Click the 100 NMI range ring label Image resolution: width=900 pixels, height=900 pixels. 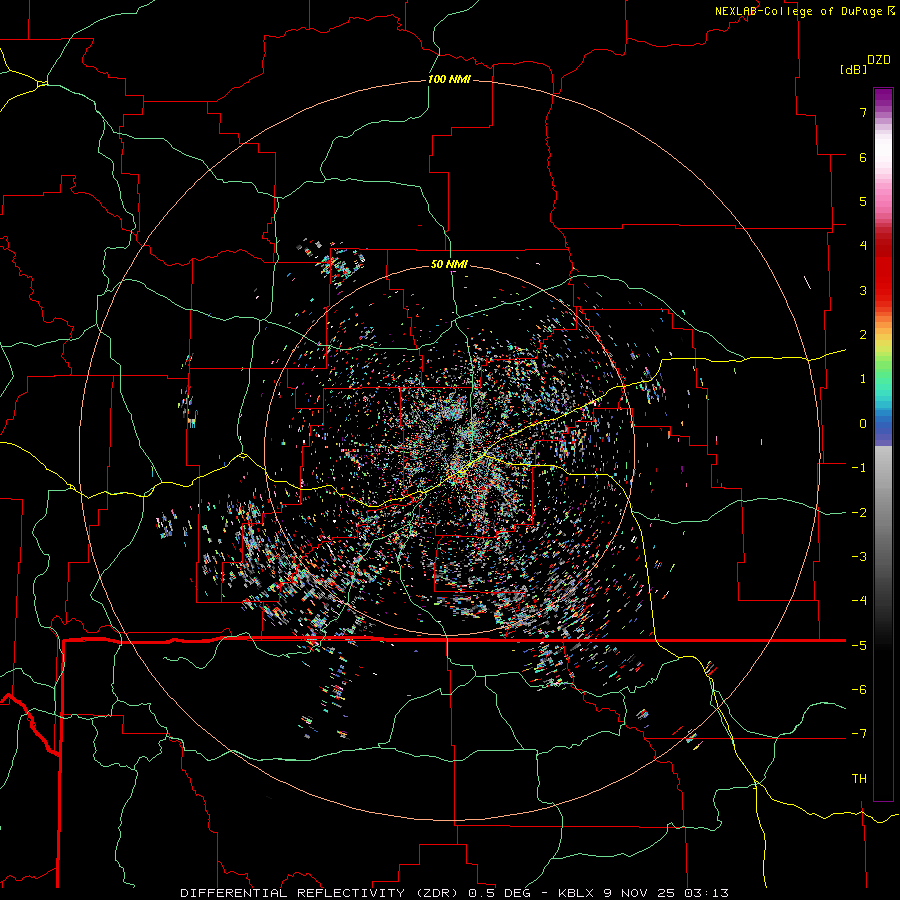[x=449, y=79]
